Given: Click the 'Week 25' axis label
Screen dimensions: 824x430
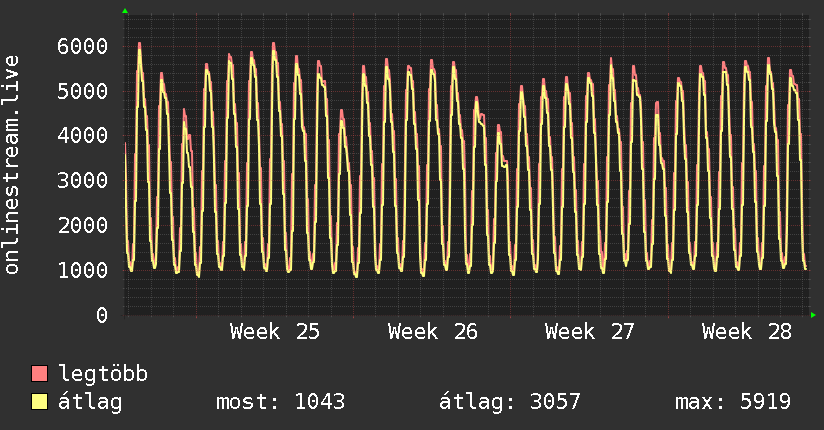Looking at the screenshot, I should coord(275,332).
